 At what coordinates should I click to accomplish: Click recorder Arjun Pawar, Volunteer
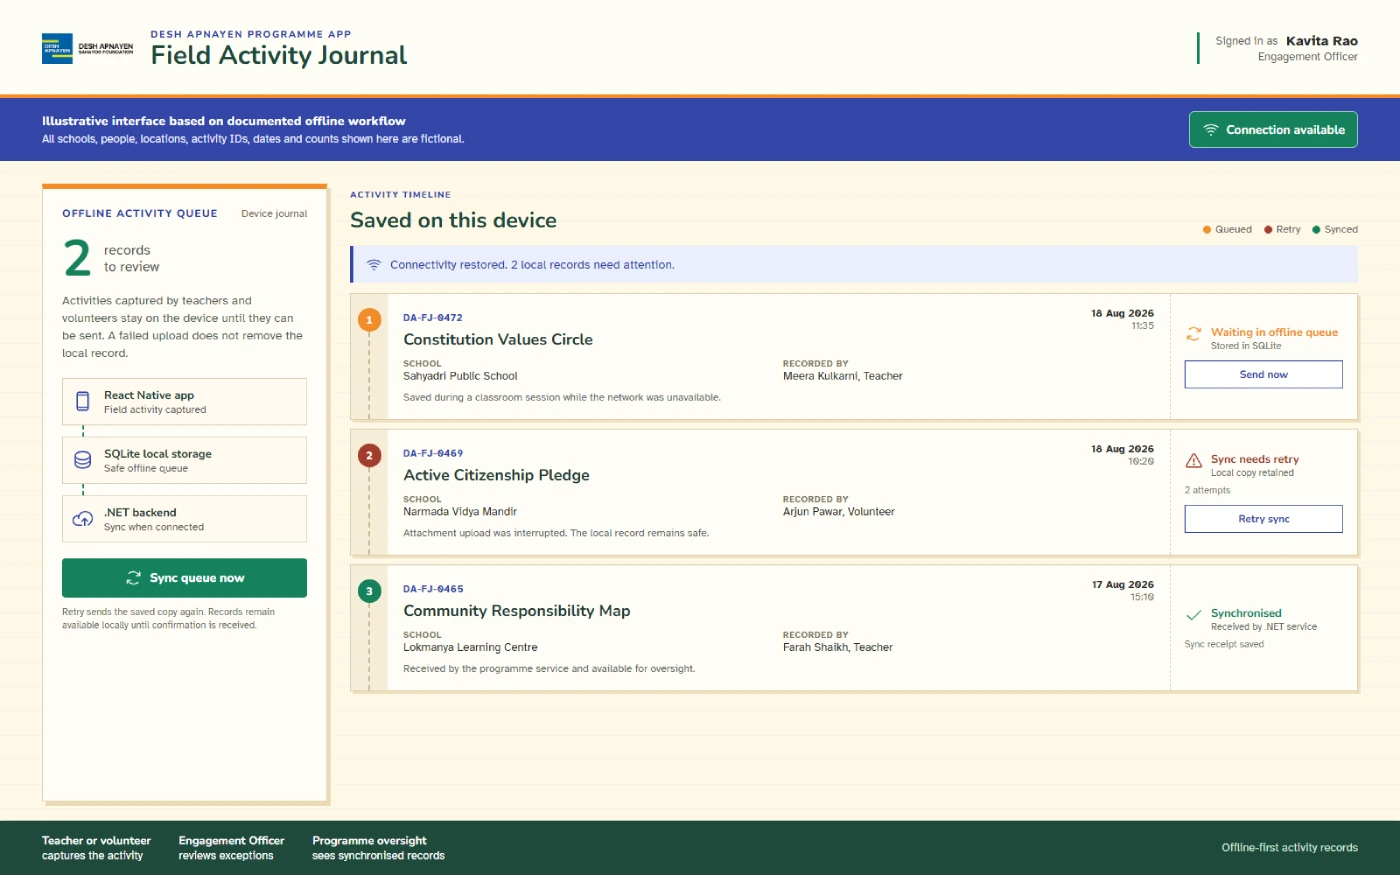click(x=839, y=512)
